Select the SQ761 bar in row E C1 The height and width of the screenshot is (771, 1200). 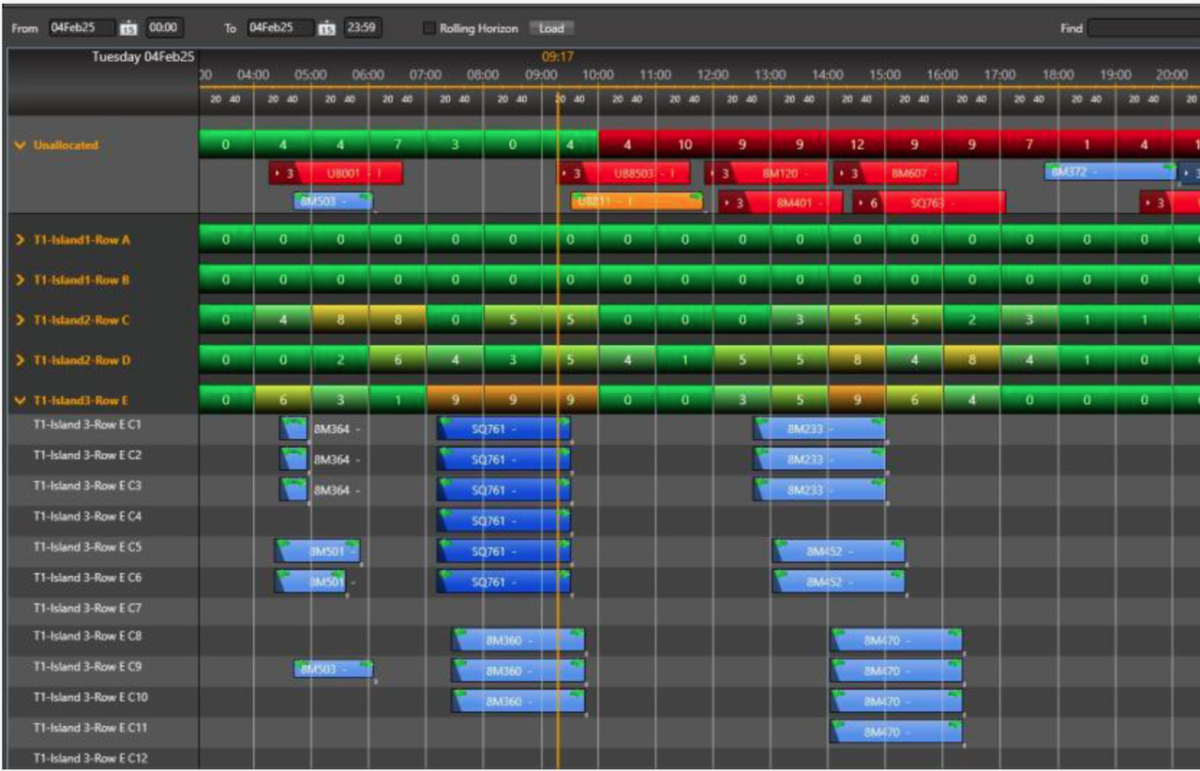click(504, 429)
